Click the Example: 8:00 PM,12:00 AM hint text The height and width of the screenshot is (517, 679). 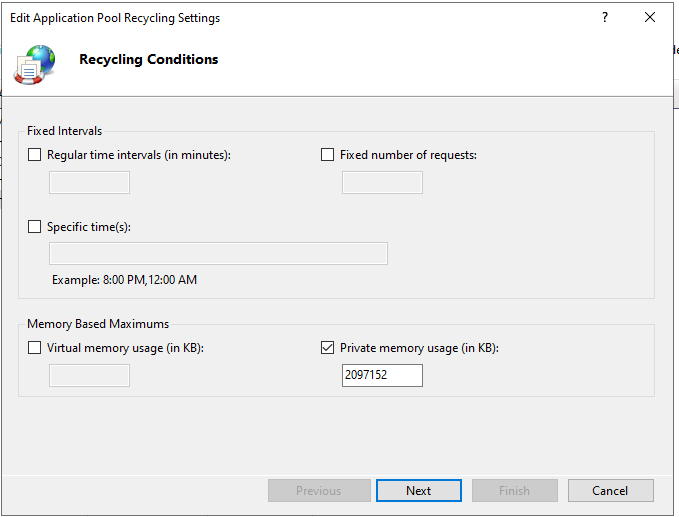click(x=124, y=280)
